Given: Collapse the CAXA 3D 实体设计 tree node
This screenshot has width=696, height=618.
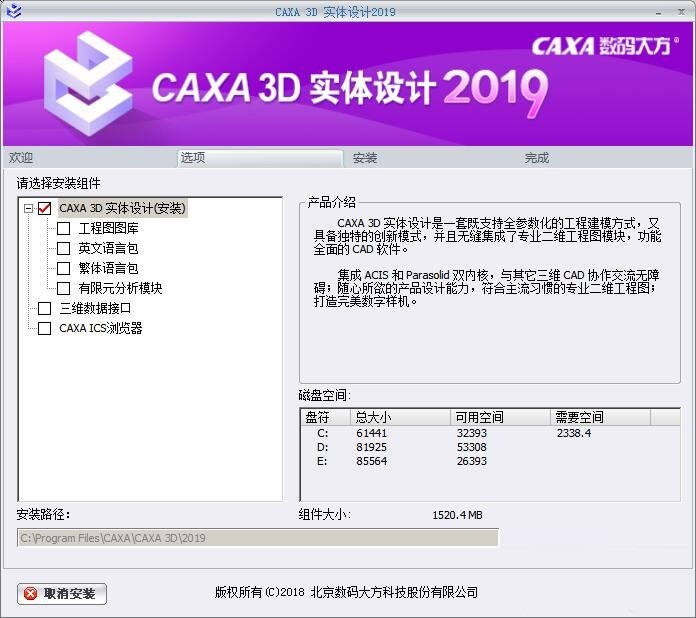Looking at the screenshot, I should (x=28, y=208).
